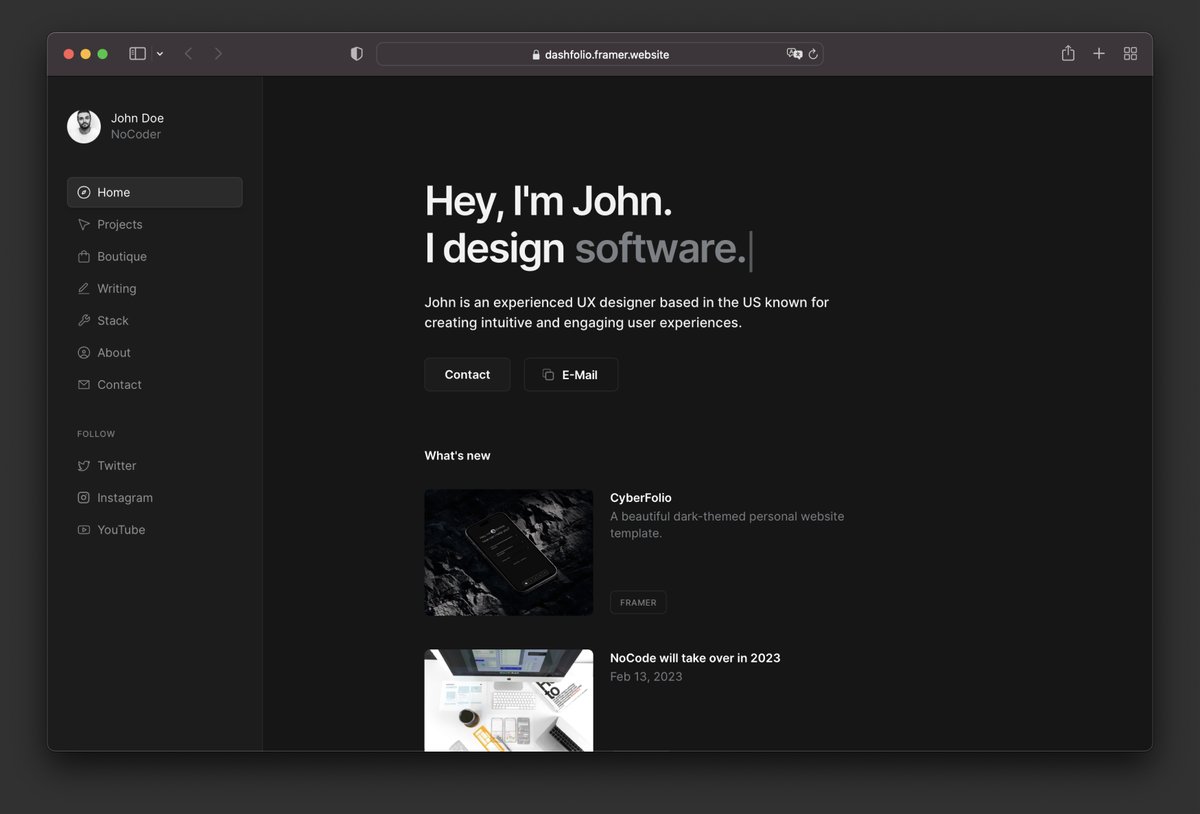Click the Writing pencil icon
The height and width of the screenshot is (814, 1200).
[x=84, y=288]
